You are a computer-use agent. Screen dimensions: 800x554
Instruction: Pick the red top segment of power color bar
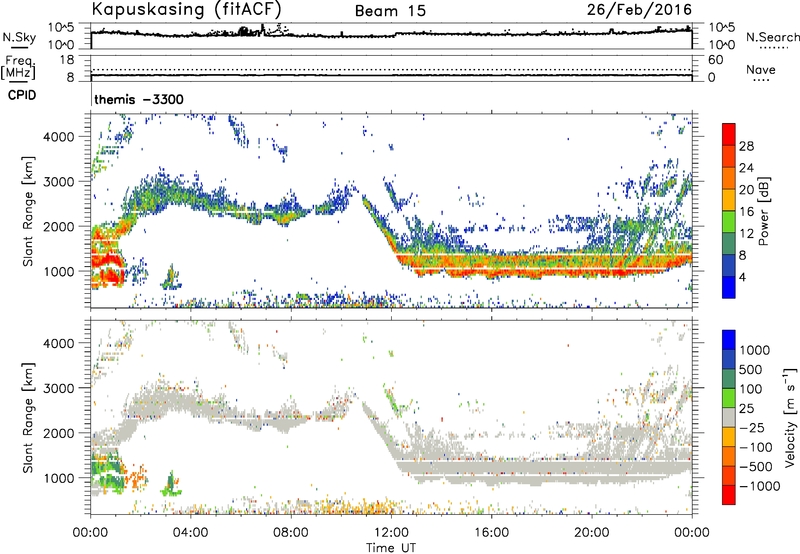tap(729, 134)
